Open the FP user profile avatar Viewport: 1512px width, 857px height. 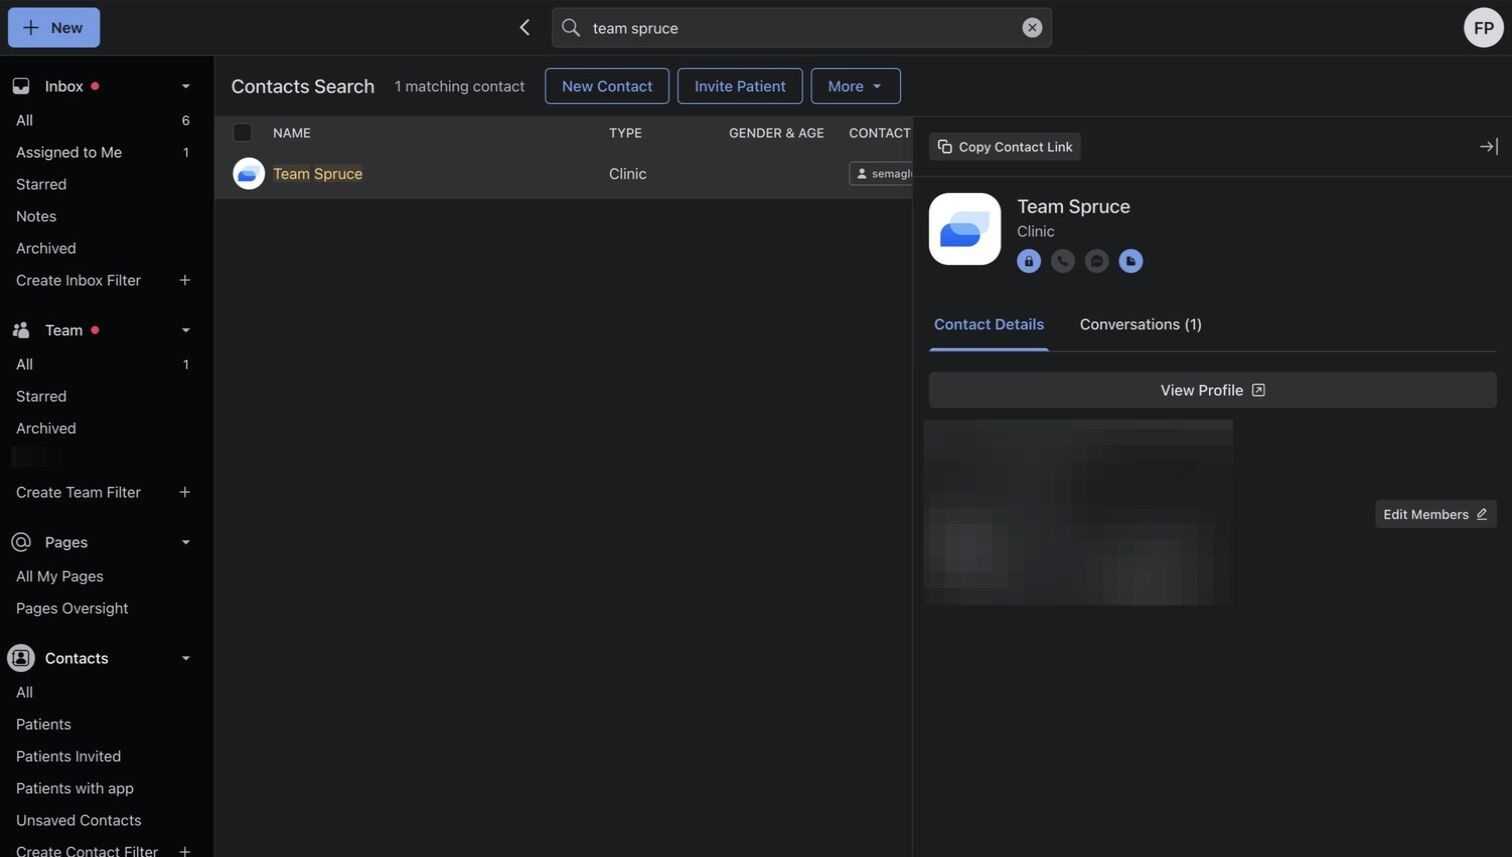(x=1484, y=28)
